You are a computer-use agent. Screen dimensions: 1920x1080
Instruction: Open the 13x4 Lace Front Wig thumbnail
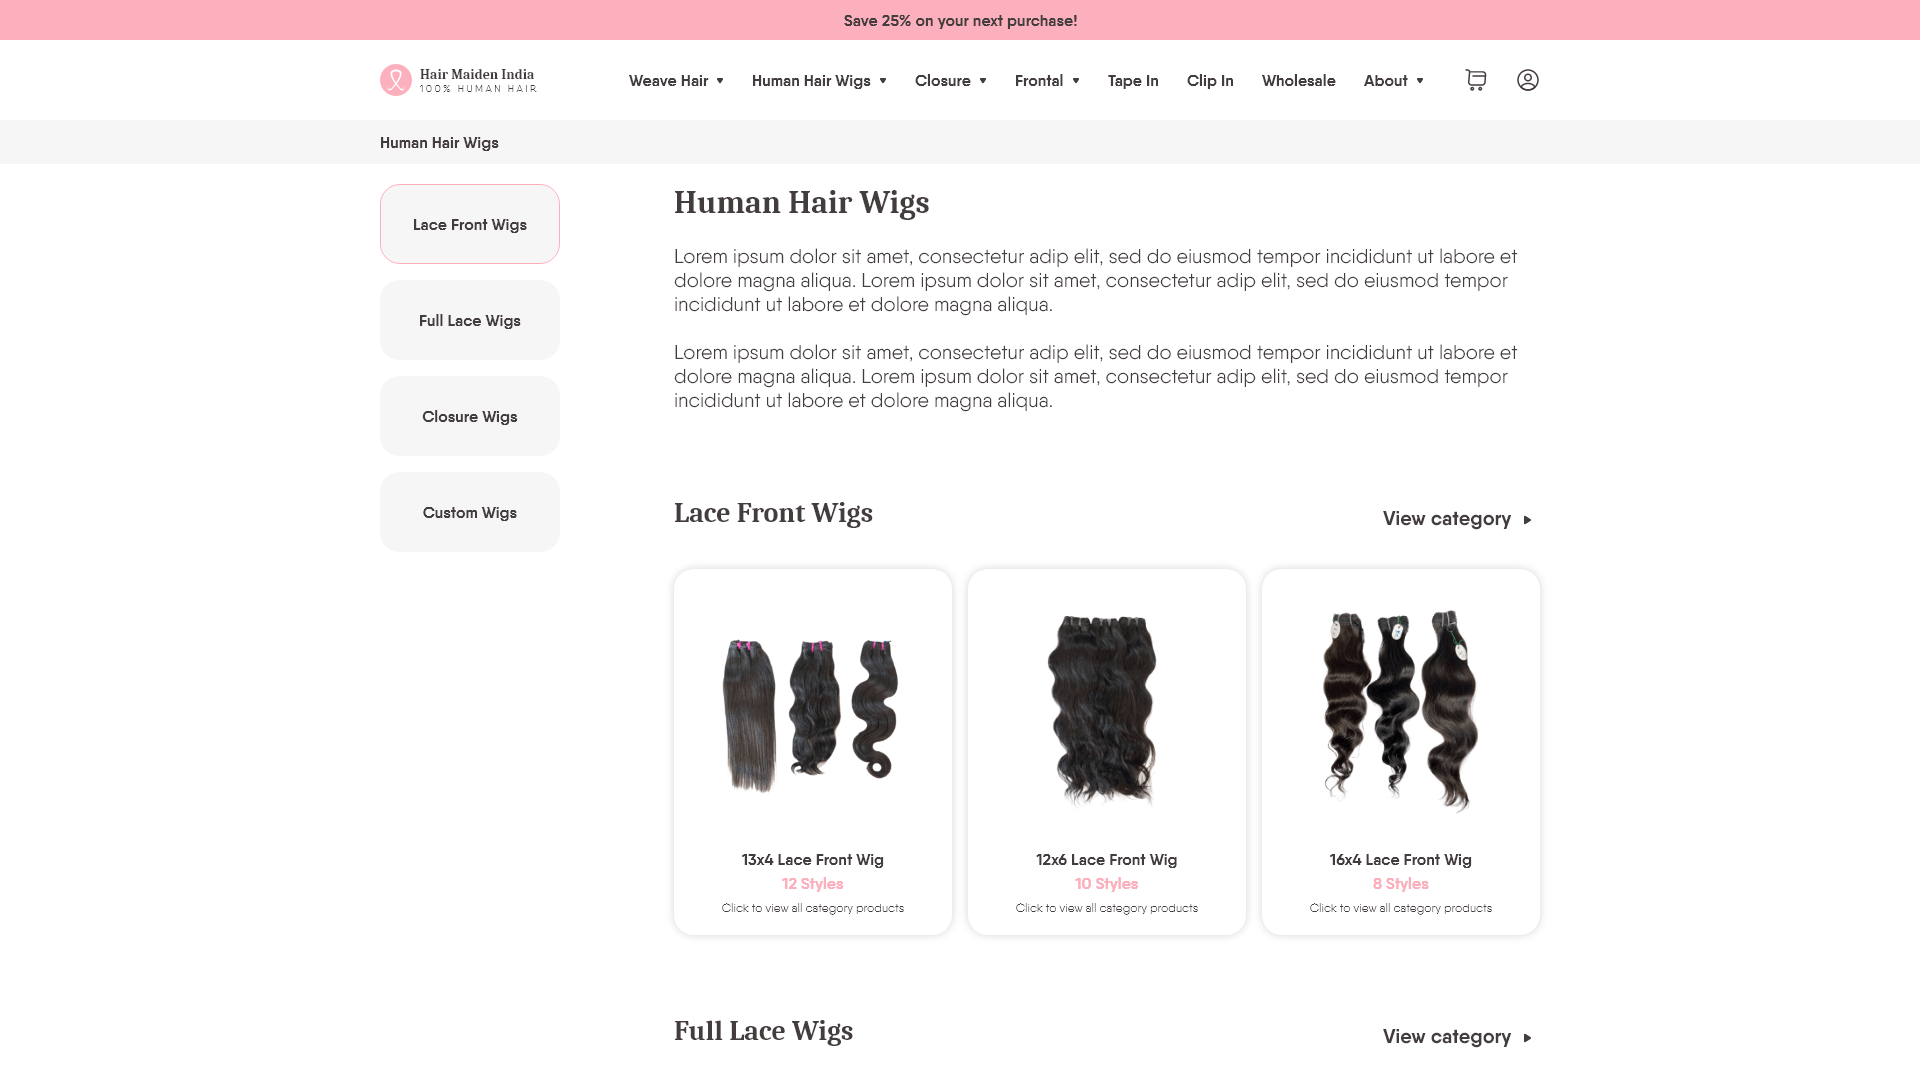click(x=813, y=712)
